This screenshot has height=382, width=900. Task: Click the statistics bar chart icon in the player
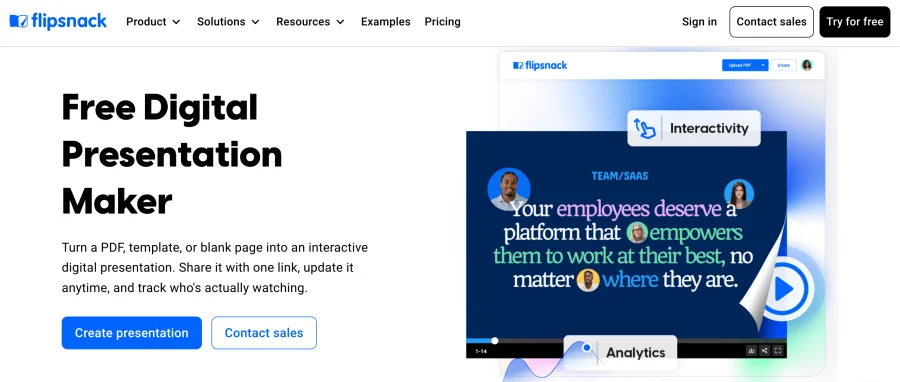751,350
